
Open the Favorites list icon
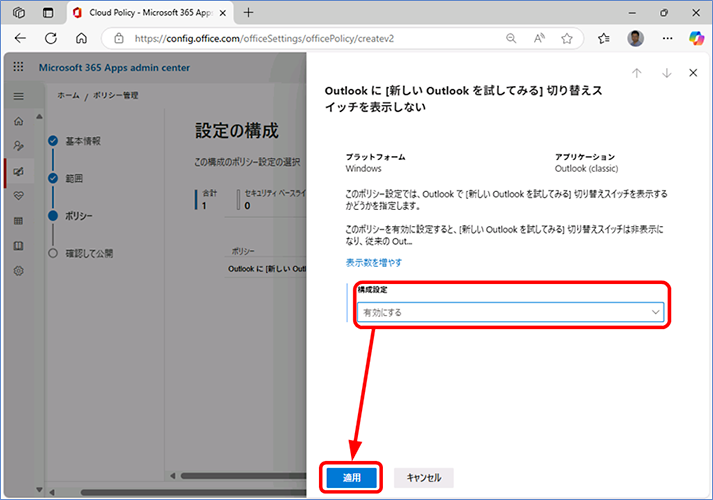click(604, 39)
